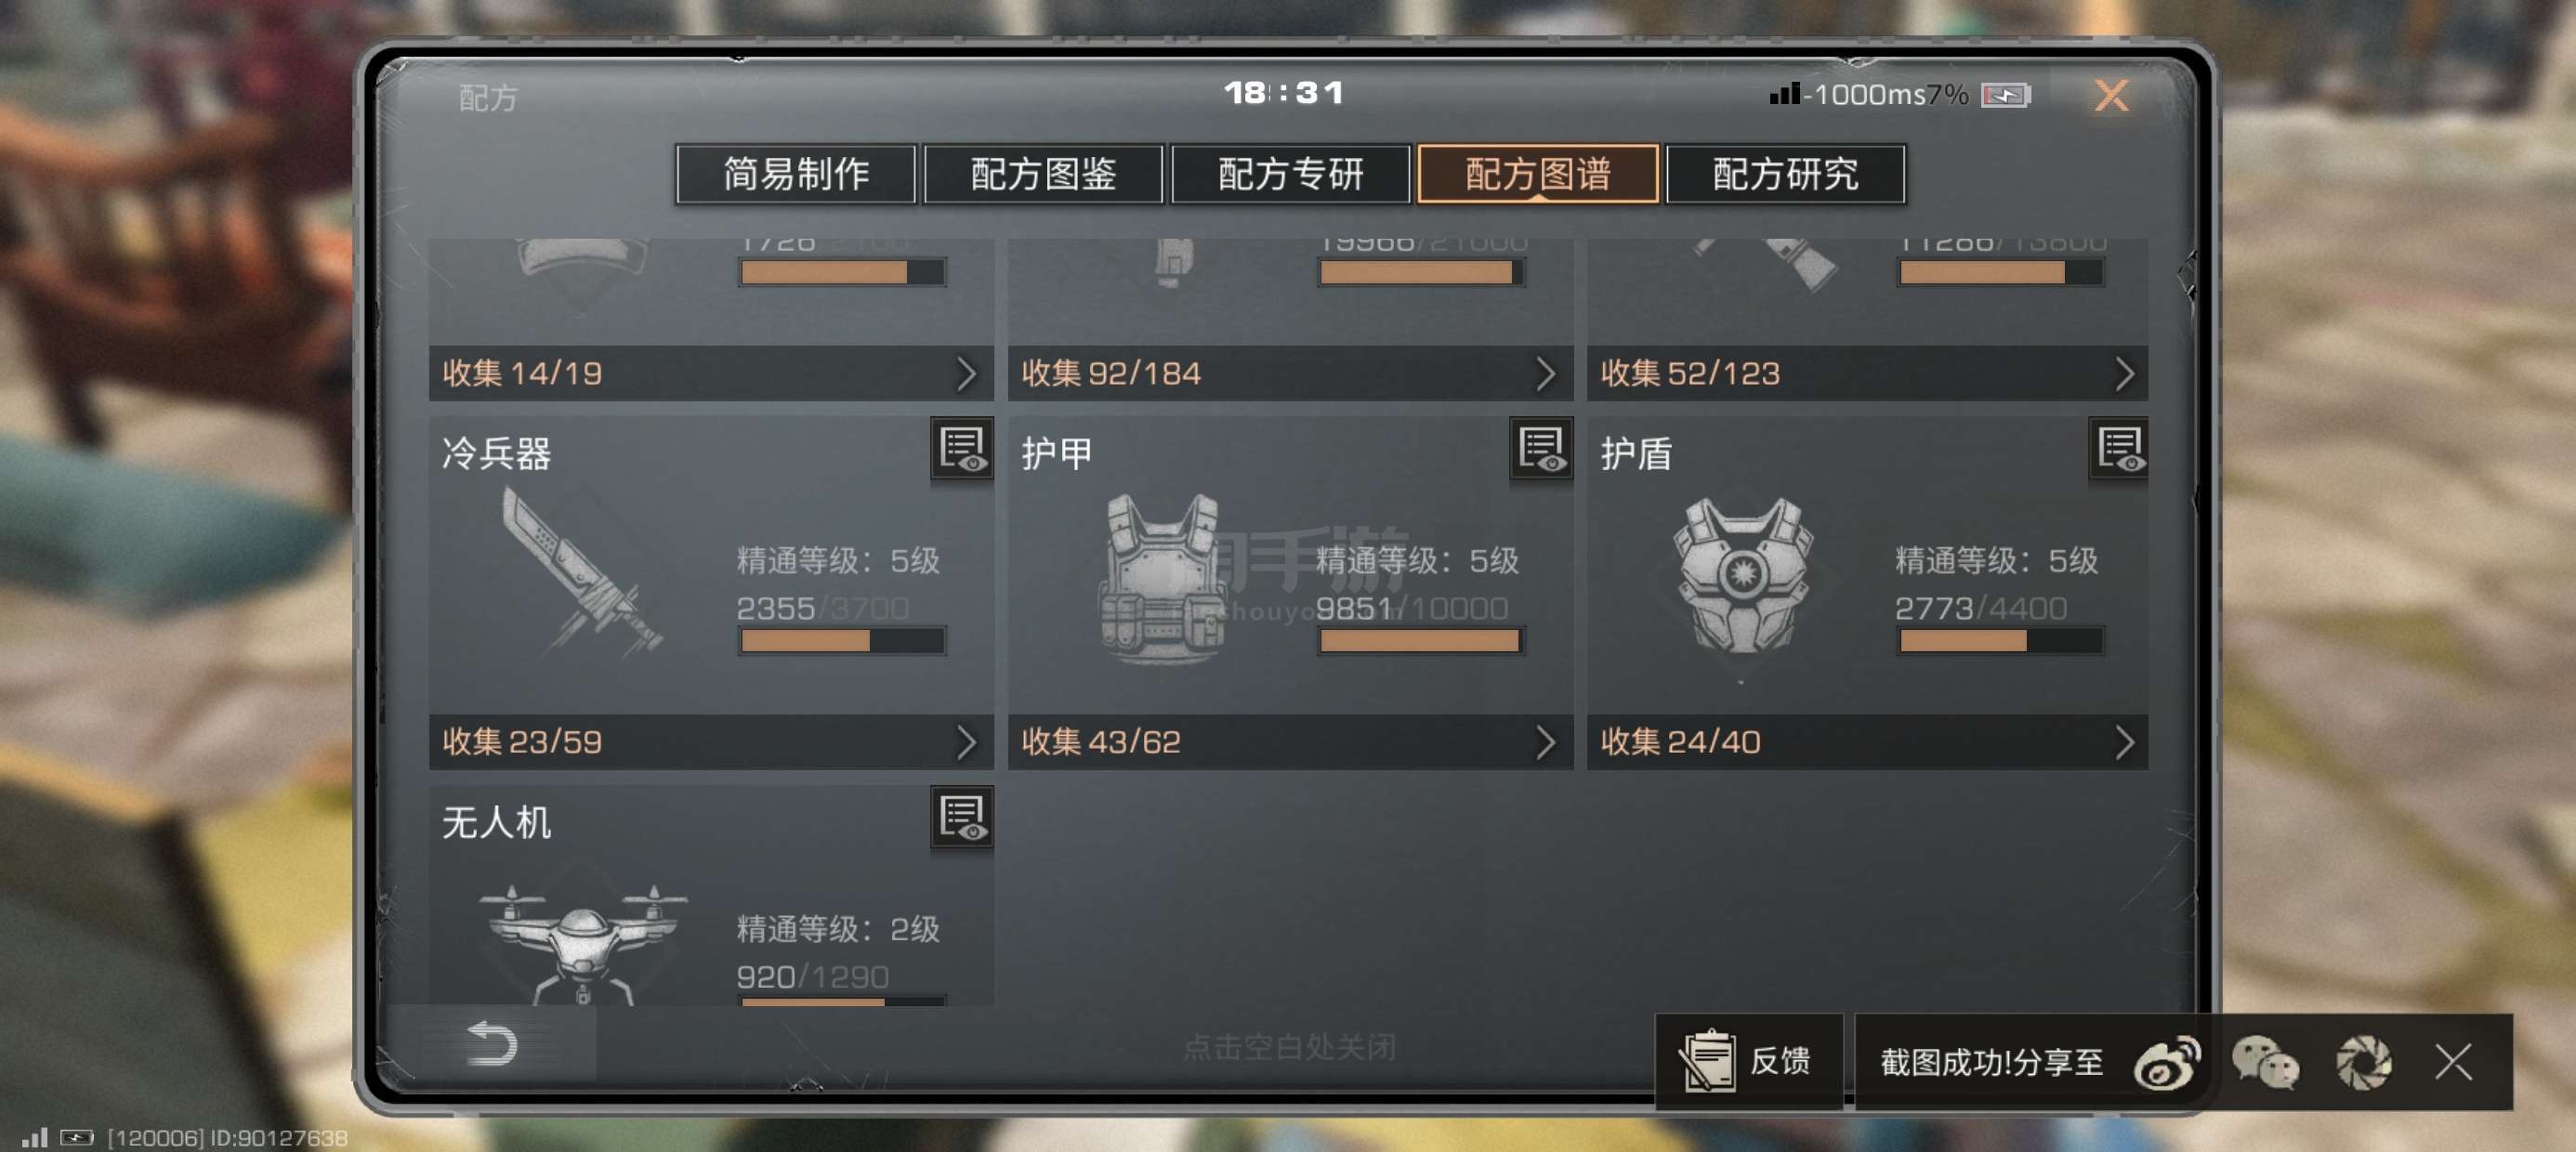Open the 冷兵器 recipe list preview icon

pos(962,449)
